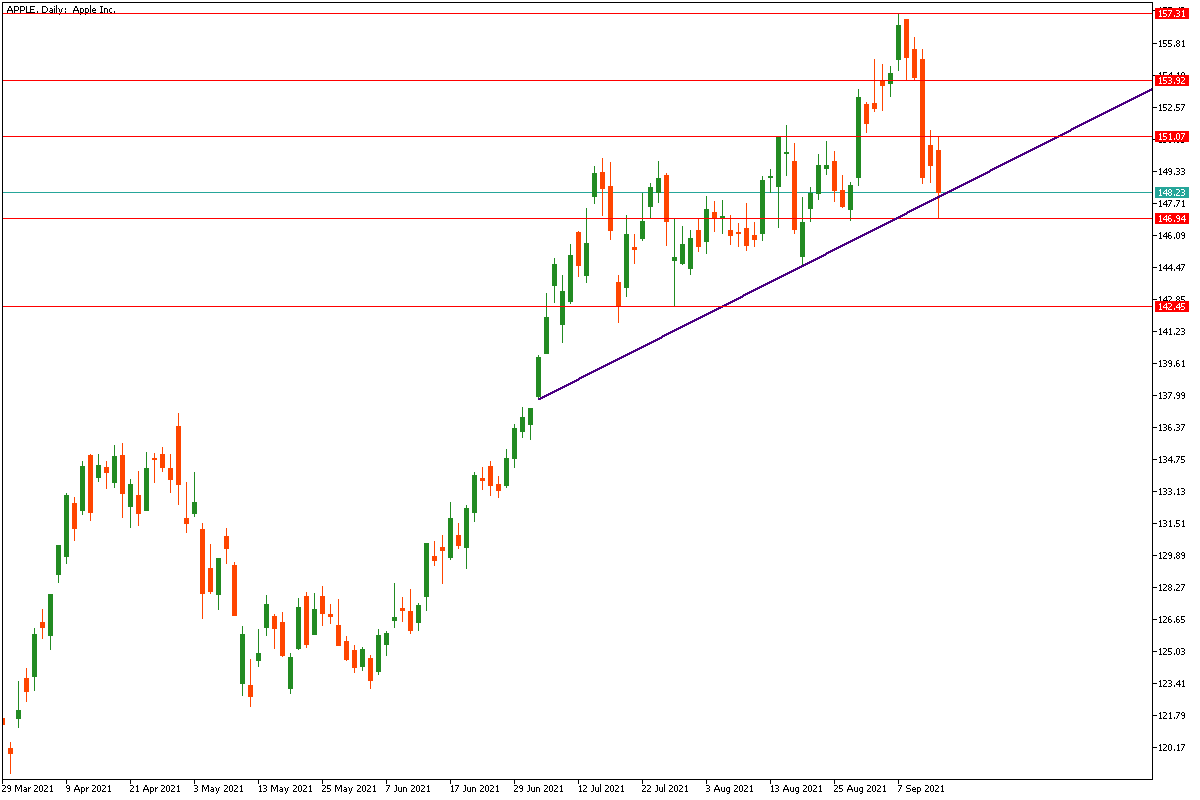Screen dimensions: 1200x800
Task: Click the red 153.92 price level tag
Action: (1171, 80)
